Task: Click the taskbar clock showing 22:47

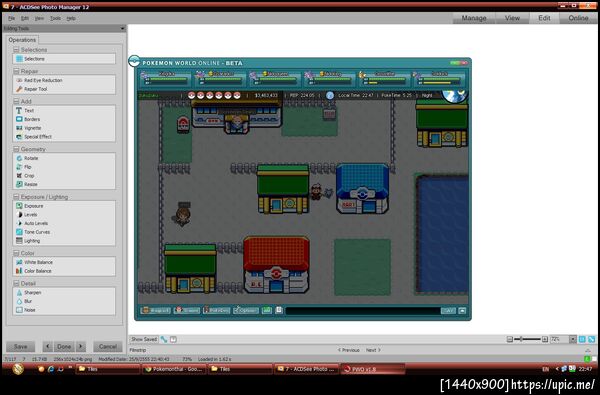Action: pos(585,369)
